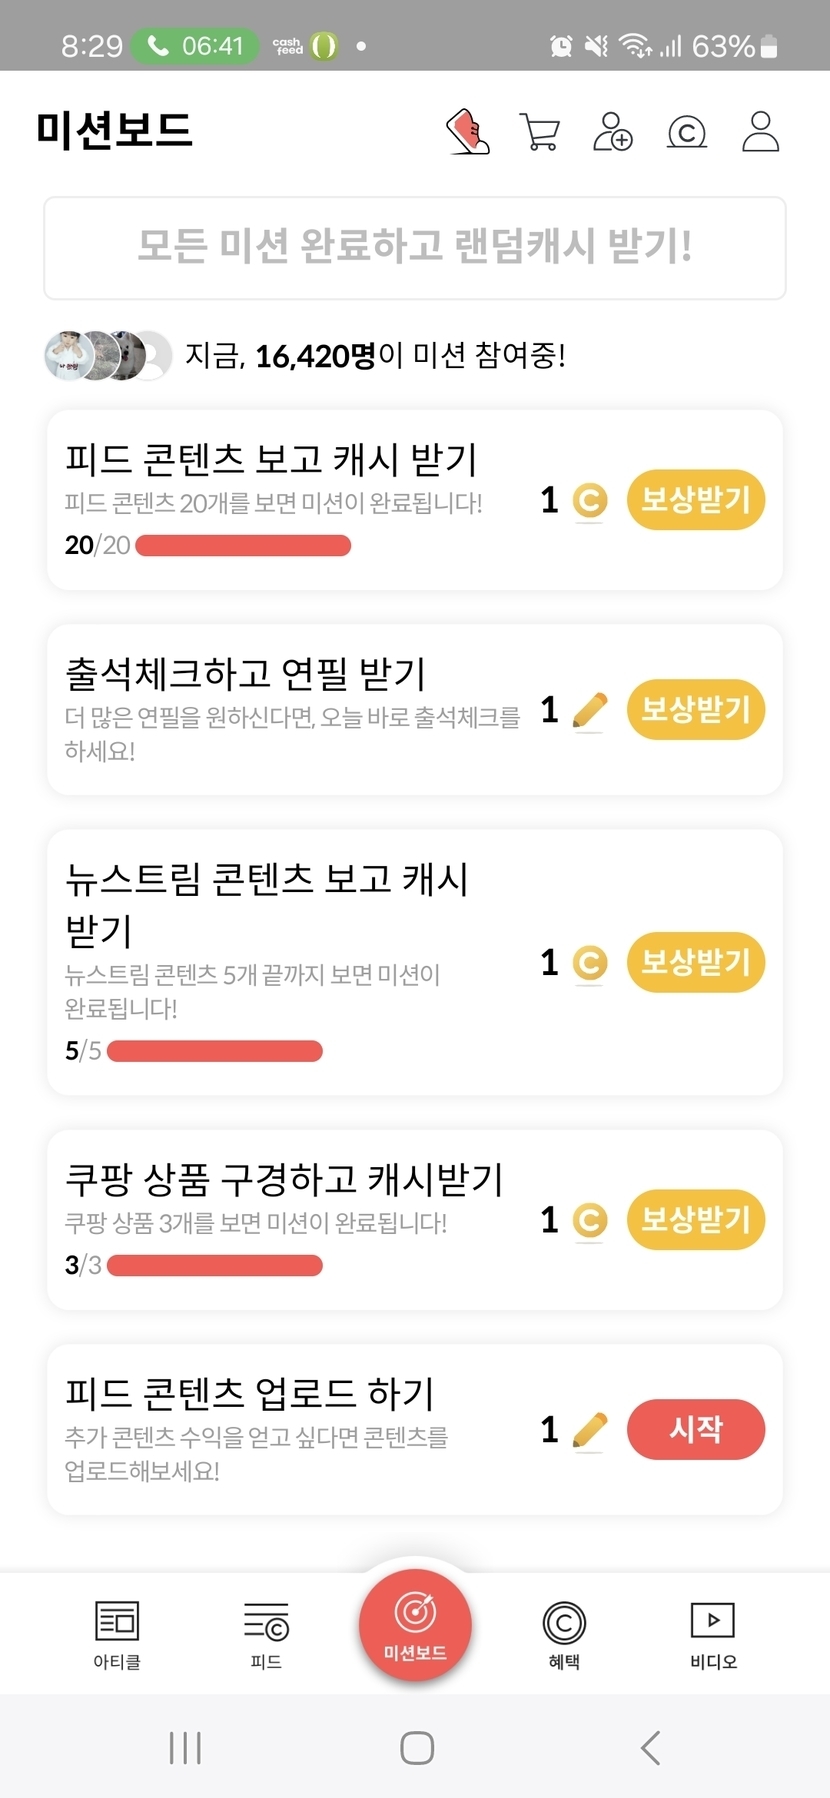Claim reward for 피드 콘텐츠 보고 캐시 받기
The image size is (830, 1798).
pos(695,499)
